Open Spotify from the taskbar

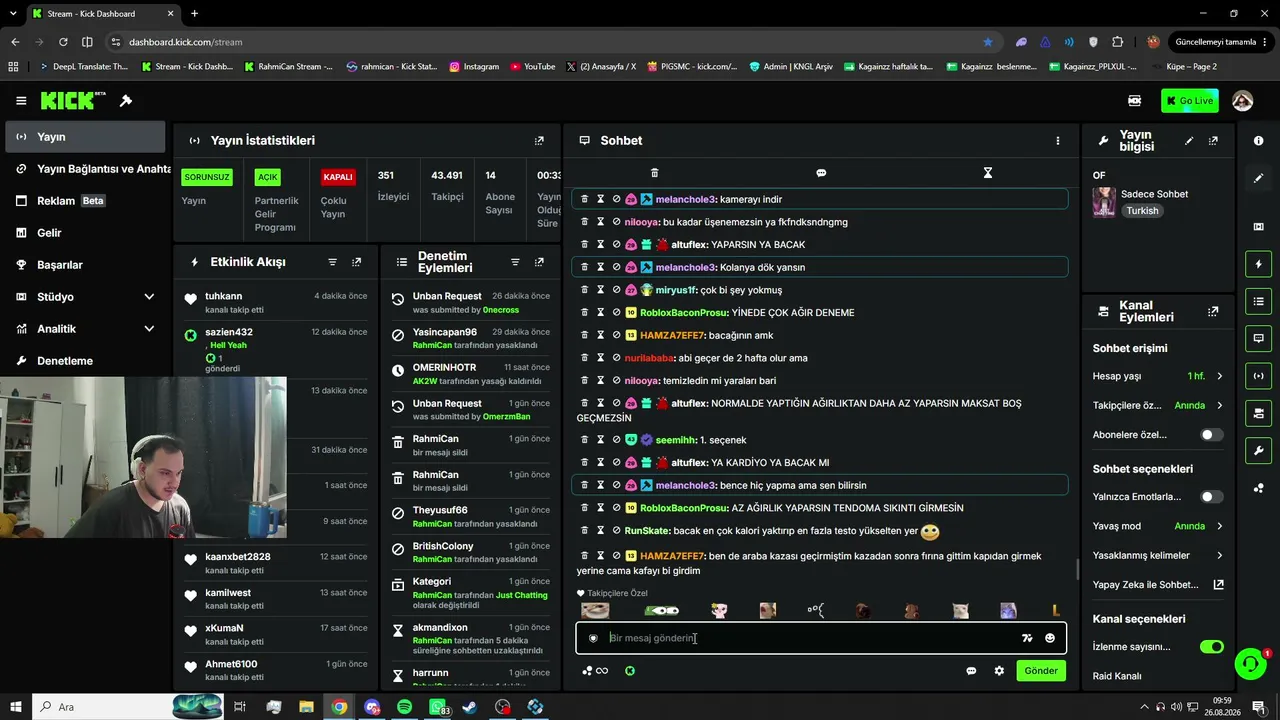pos(404,707)
